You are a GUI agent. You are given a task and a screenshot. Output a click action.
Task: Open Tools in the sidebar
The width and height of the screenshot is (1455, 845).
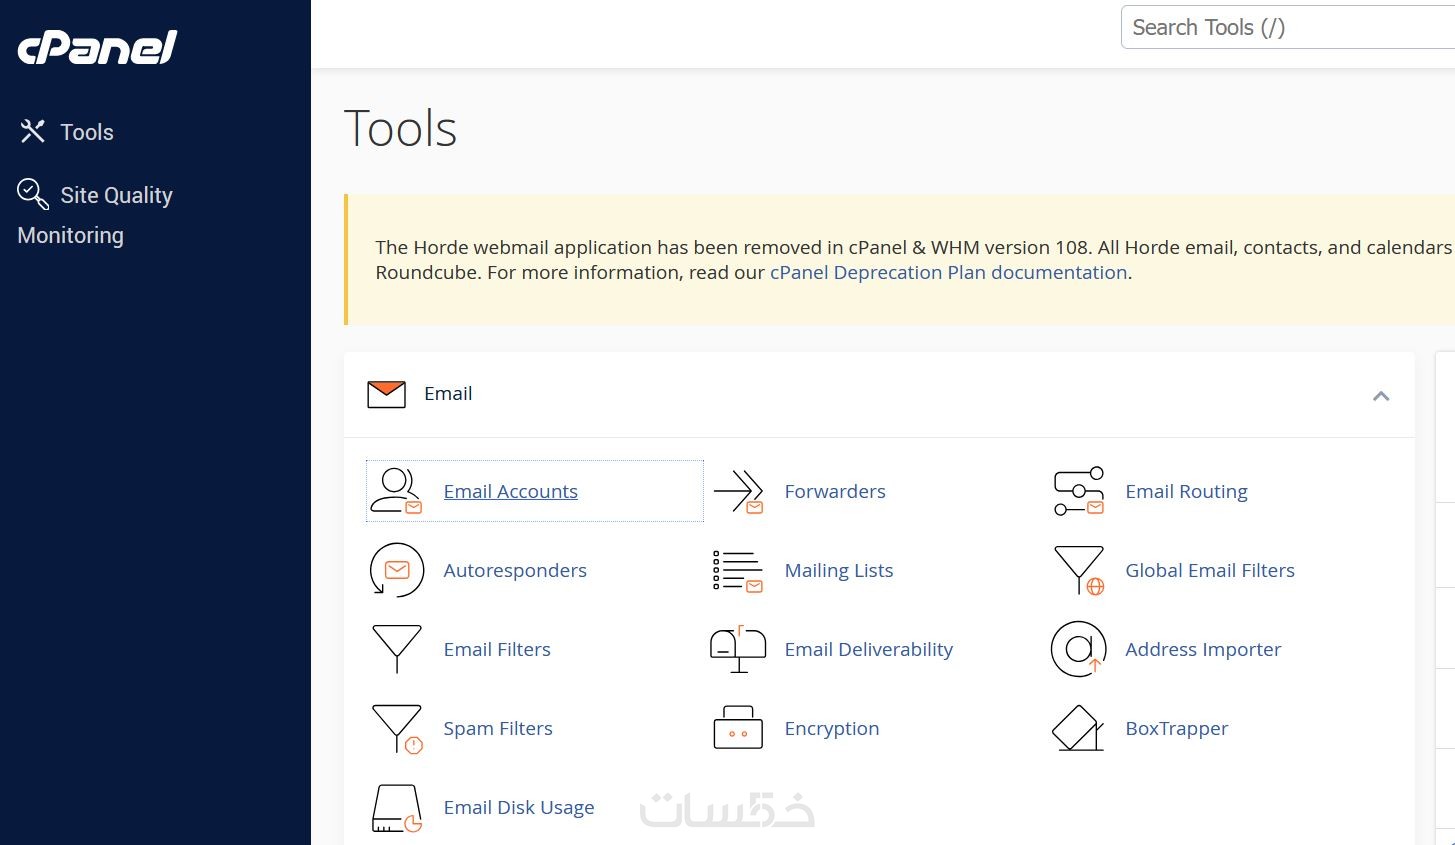(86, 132)
